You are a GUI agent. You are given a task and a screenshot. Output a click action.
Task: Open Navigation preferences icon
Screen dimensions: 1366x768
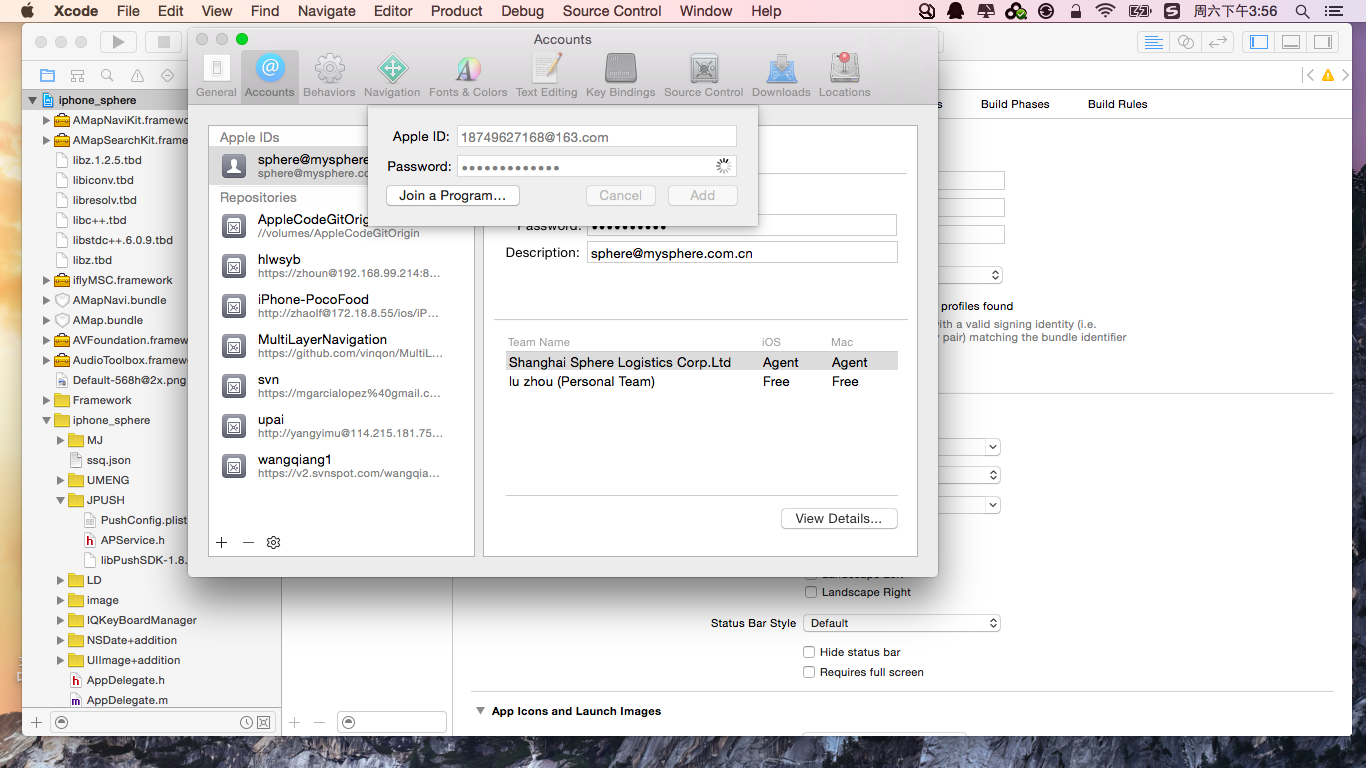point(392,76)
